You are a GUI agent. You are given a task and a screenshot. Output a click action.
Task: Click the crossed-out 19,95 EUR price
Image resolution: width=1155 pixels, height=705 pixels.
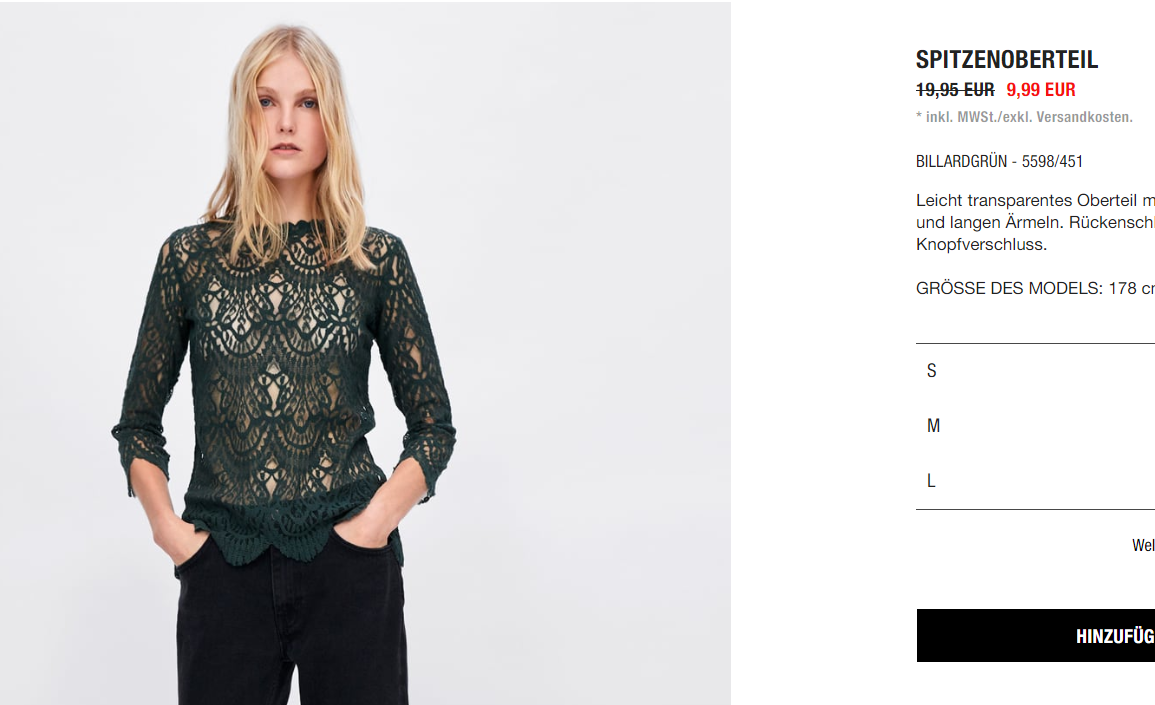click(955, 90)
